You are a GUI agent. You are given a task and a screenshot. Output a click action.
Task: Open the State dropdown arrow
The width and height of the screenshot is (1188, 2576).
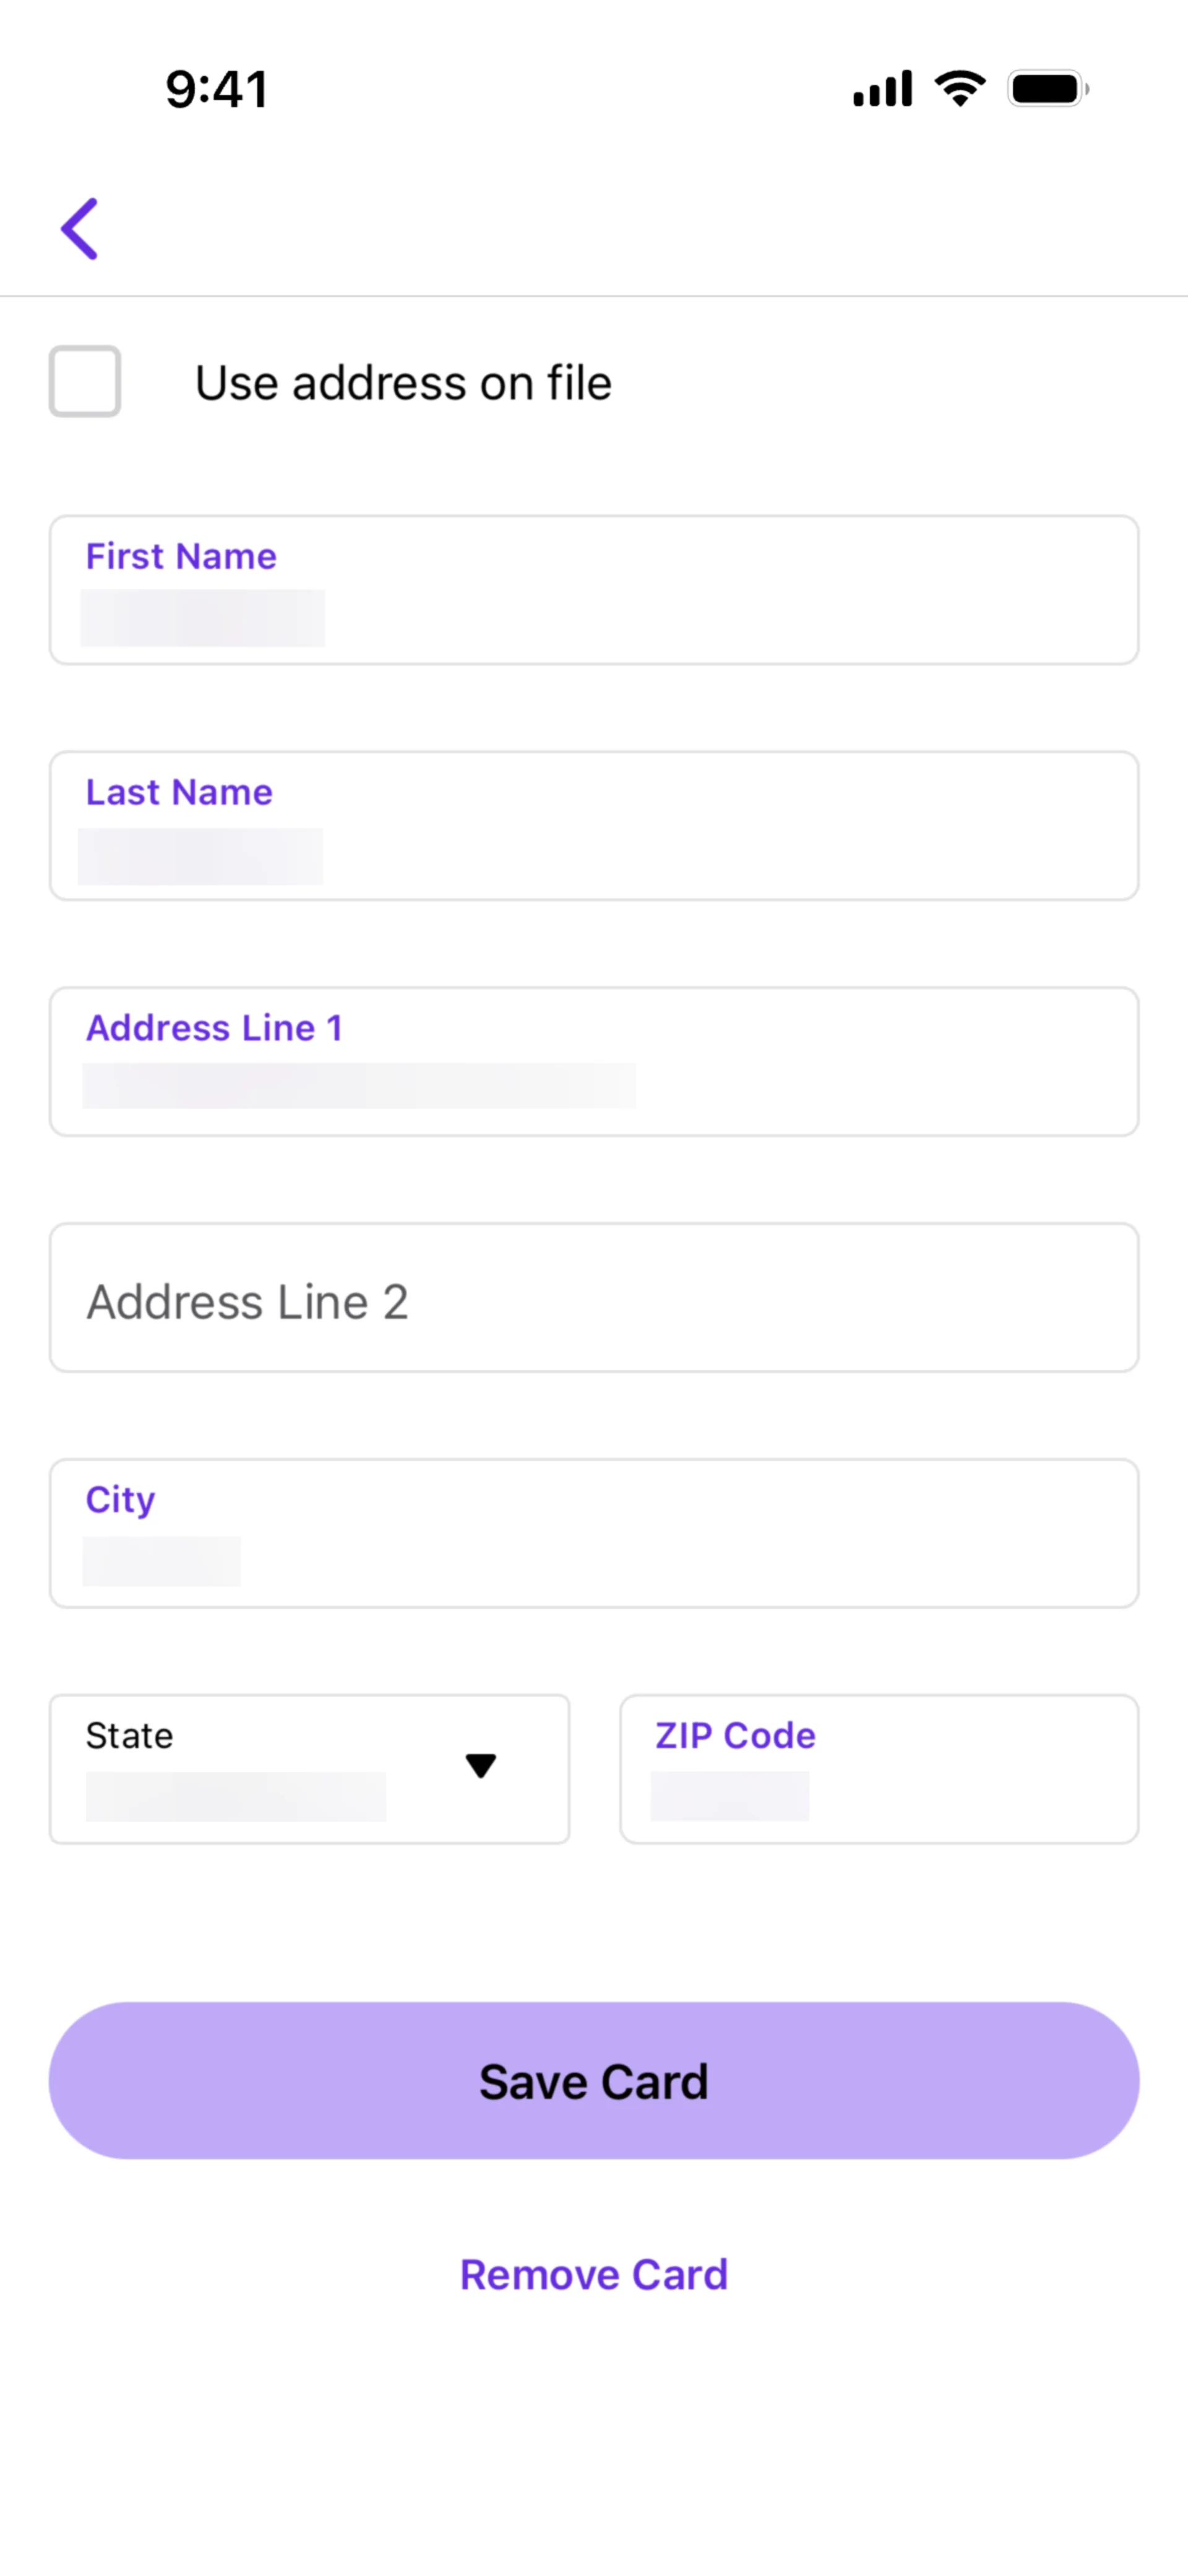click(x=481, y=1766)
